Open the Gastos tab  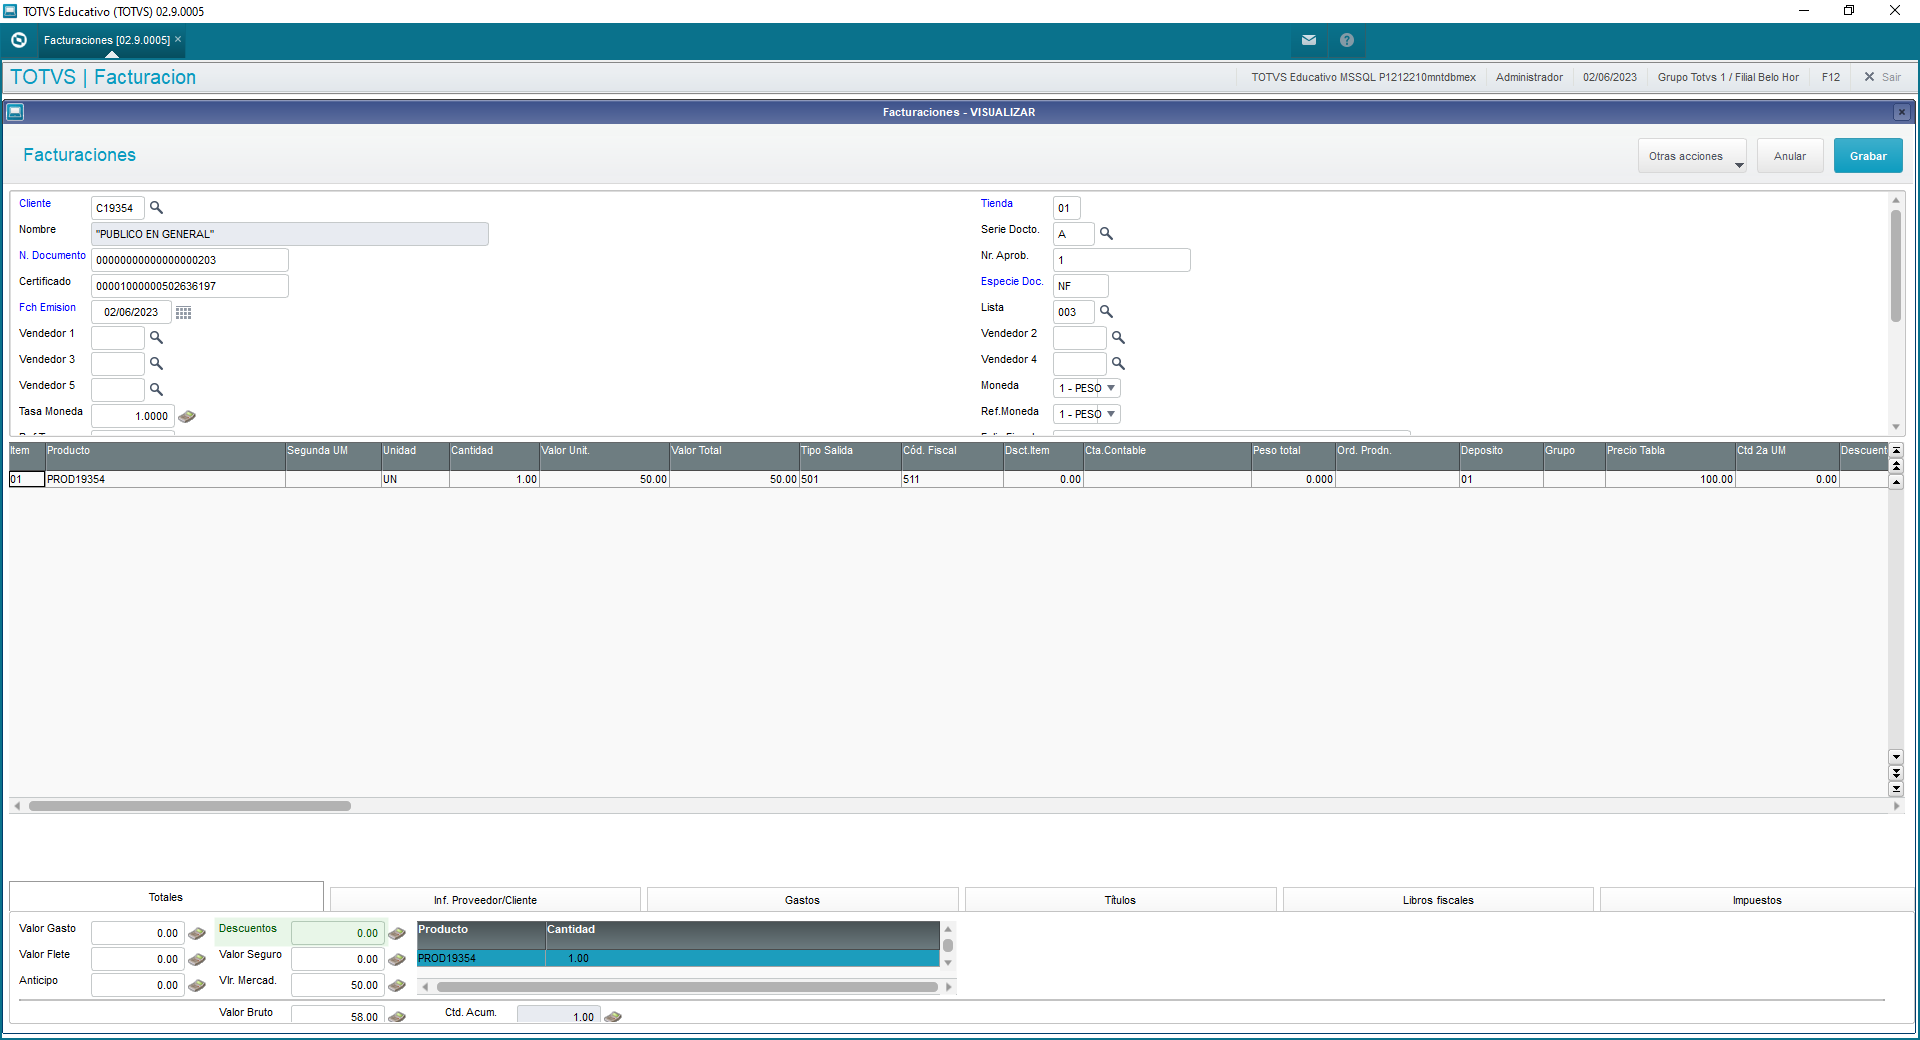(802, 900)
